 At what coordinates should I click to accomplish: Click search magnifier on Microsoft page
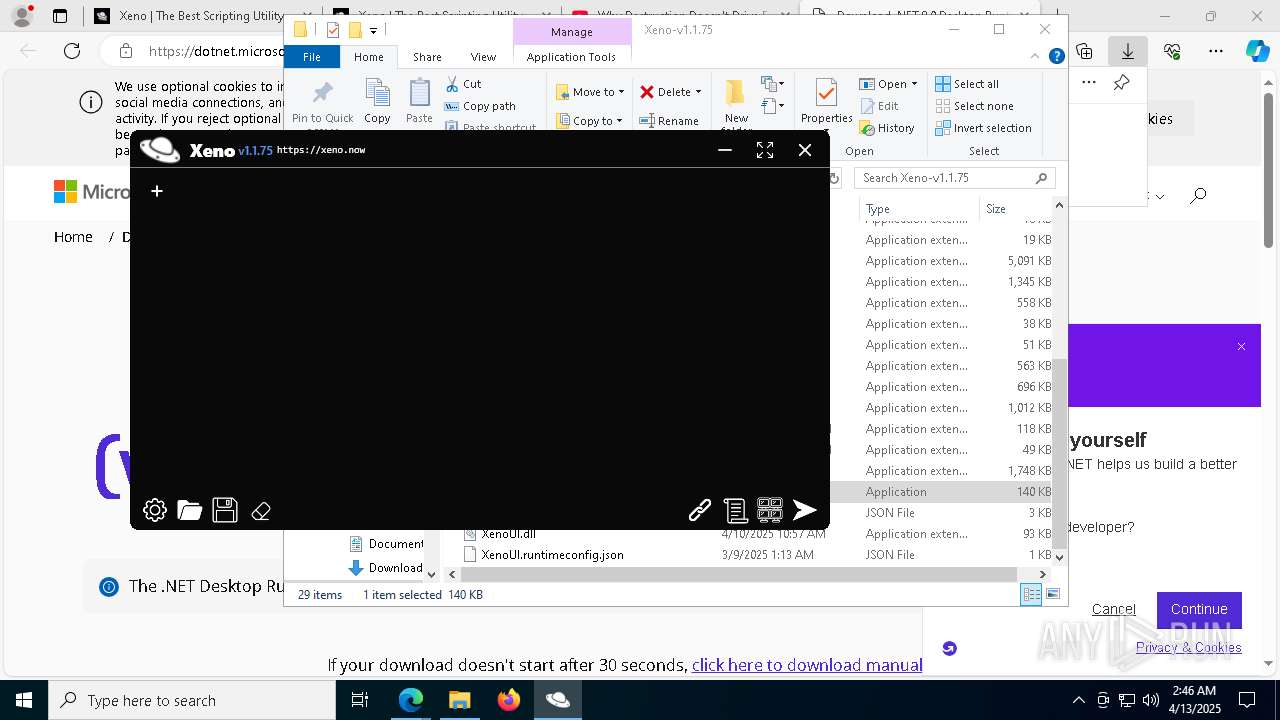coord(1198,196)
